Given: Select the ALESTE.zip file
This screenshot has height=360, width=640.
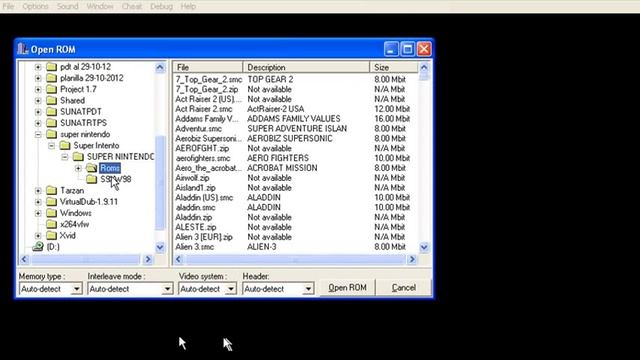Looking at the screenshot, I should pos(196,227).
